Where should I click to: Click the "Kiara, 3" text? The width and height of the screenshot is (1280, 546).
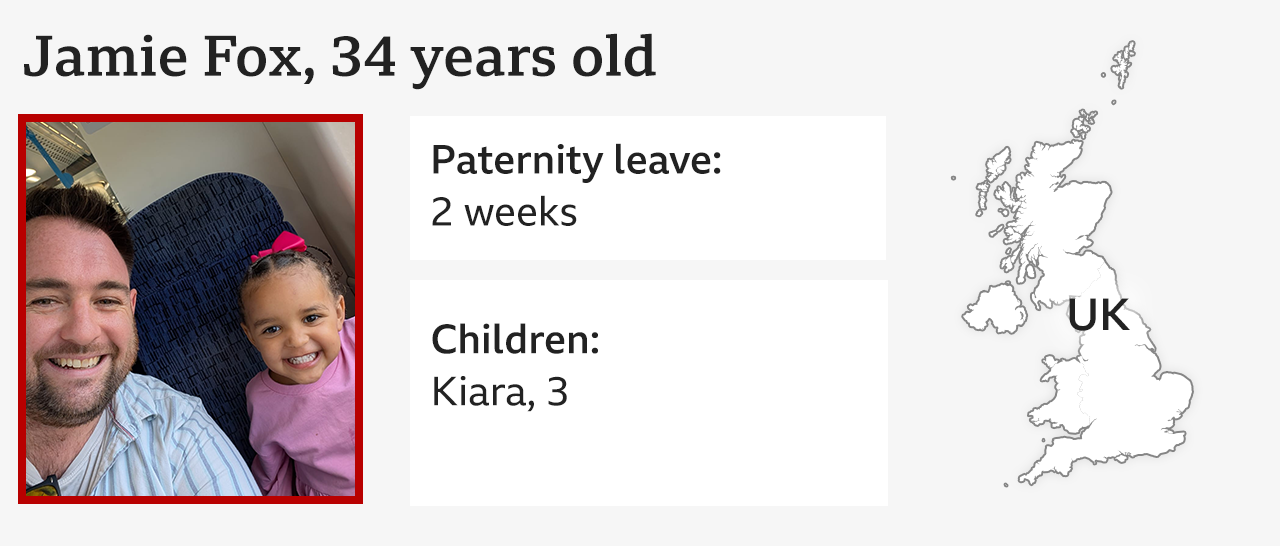(499, 392)
